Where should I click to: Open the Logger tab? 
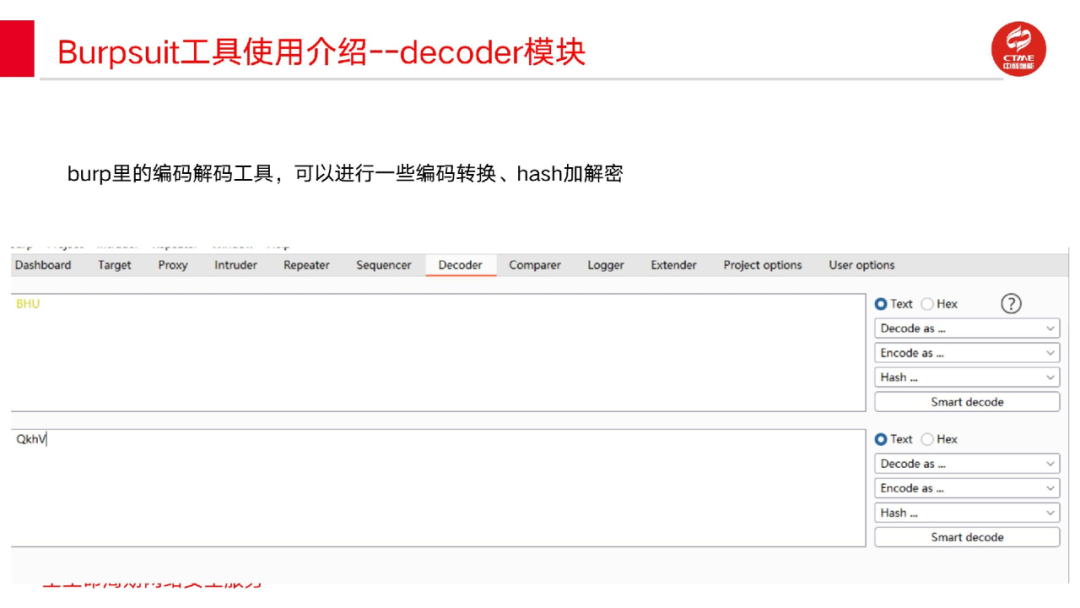[x=605, y=265]
